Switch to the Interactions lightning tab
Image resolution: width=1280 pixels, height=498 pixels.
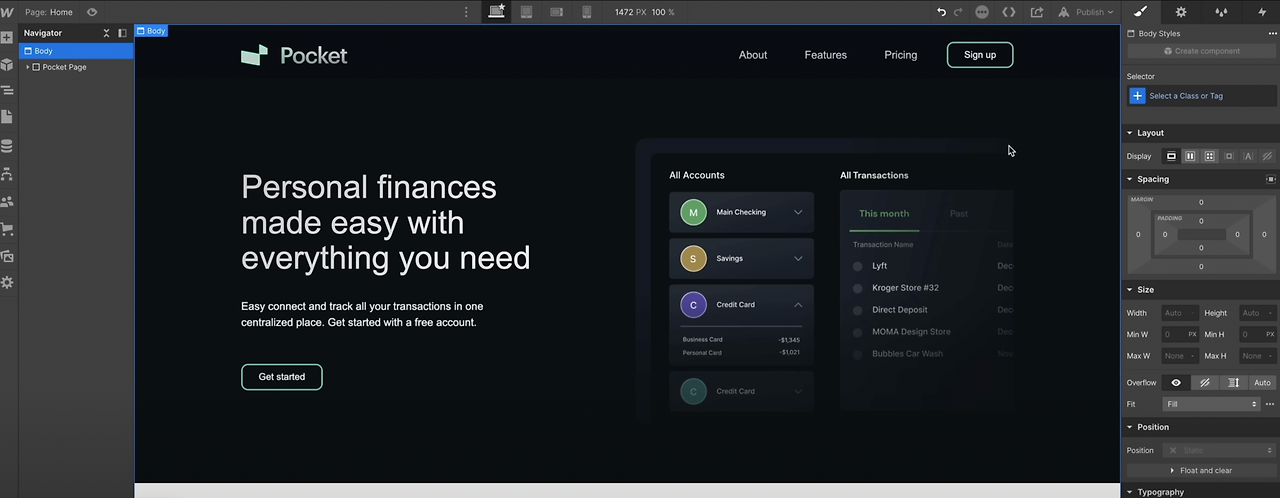1261,12
